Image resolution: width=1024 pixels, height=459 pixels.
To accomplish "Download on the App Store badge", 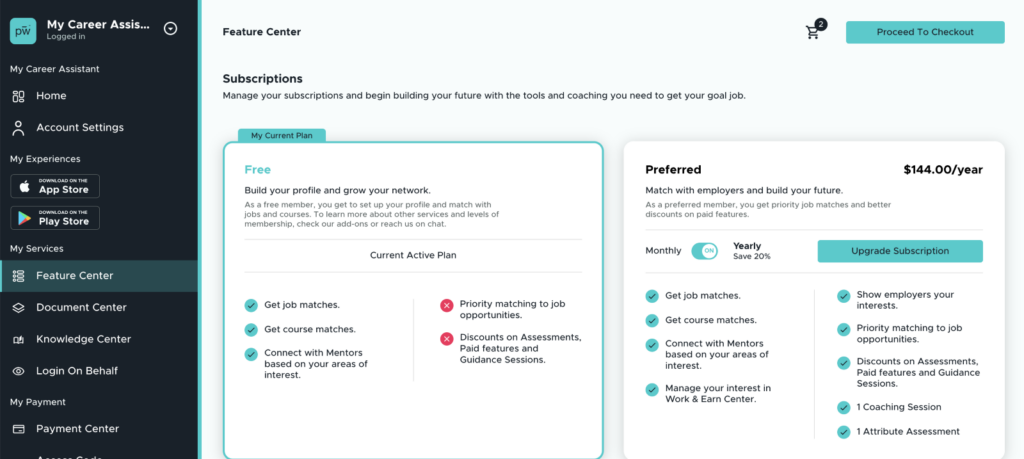I will coord(55,187).
